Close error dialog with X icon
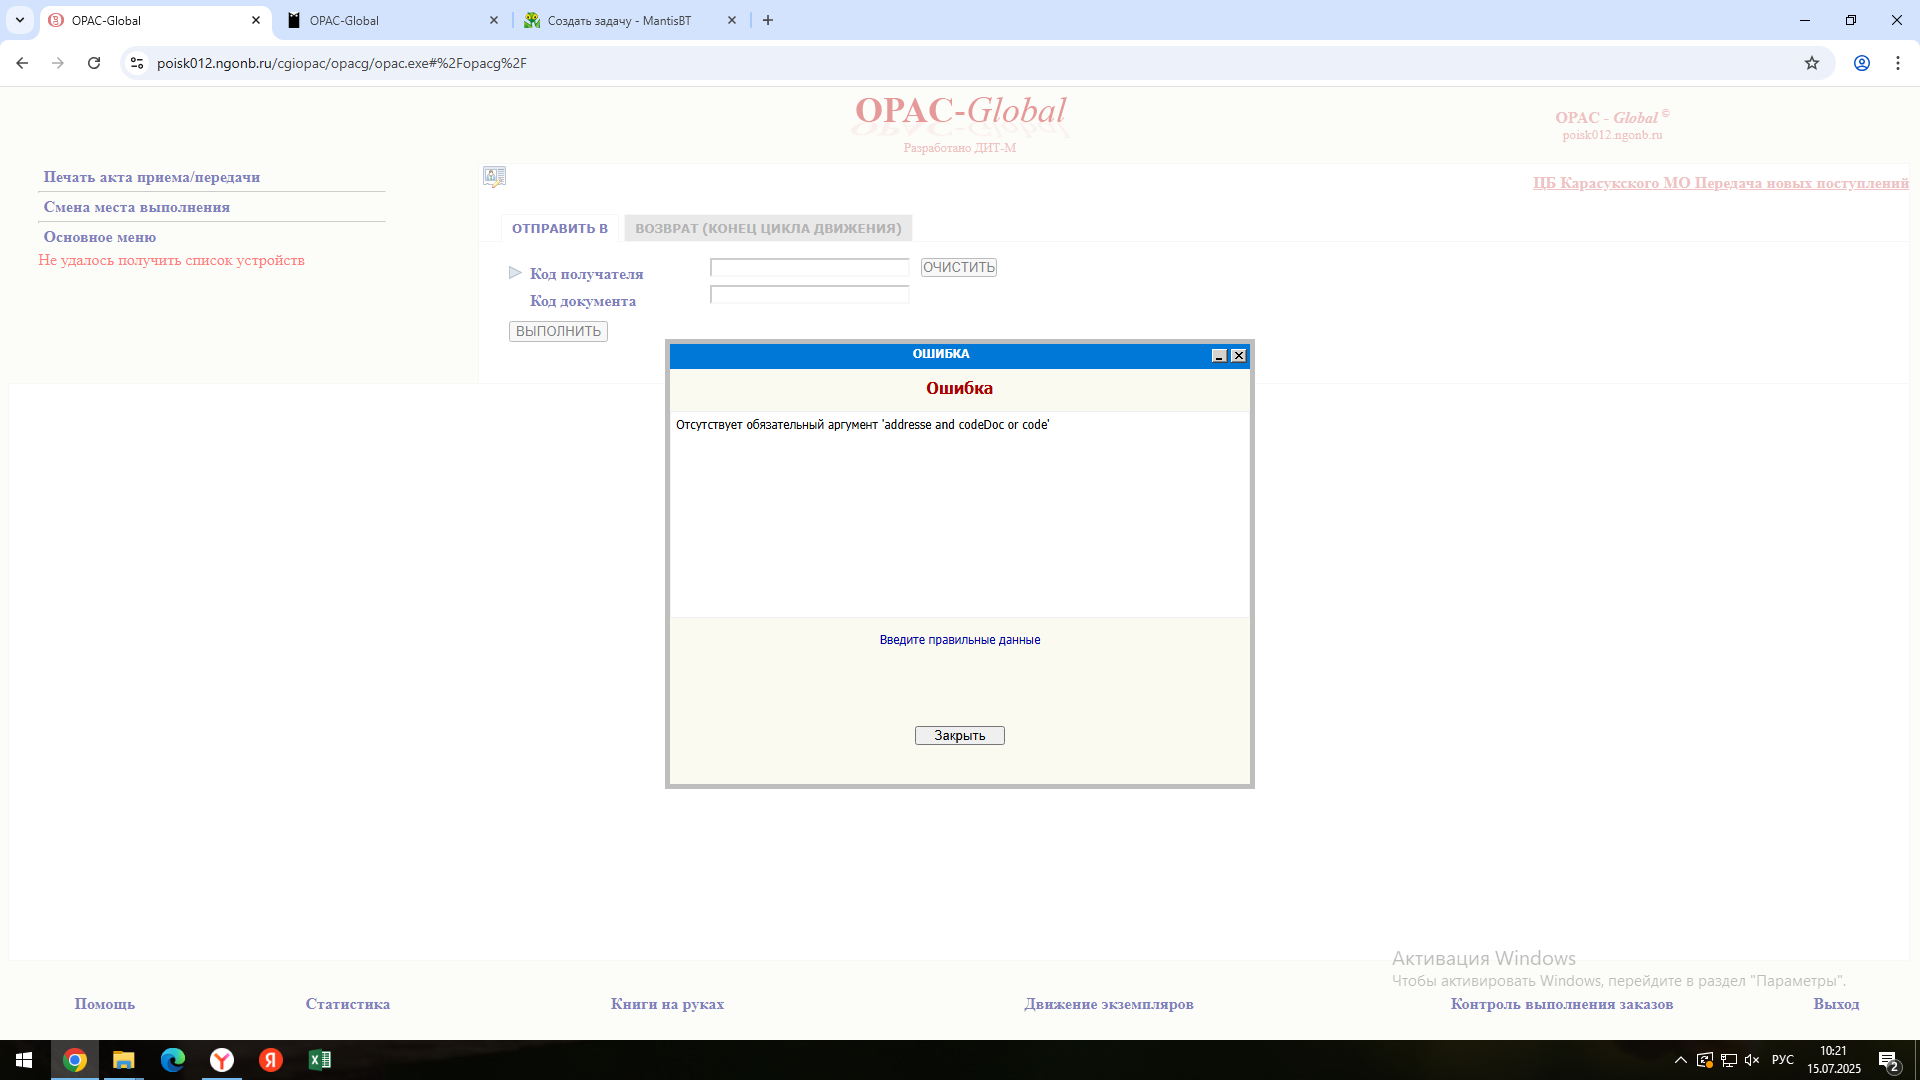Image resolution: width=1920 pixels, height=1080 pixels. [x=1238, y=356]
